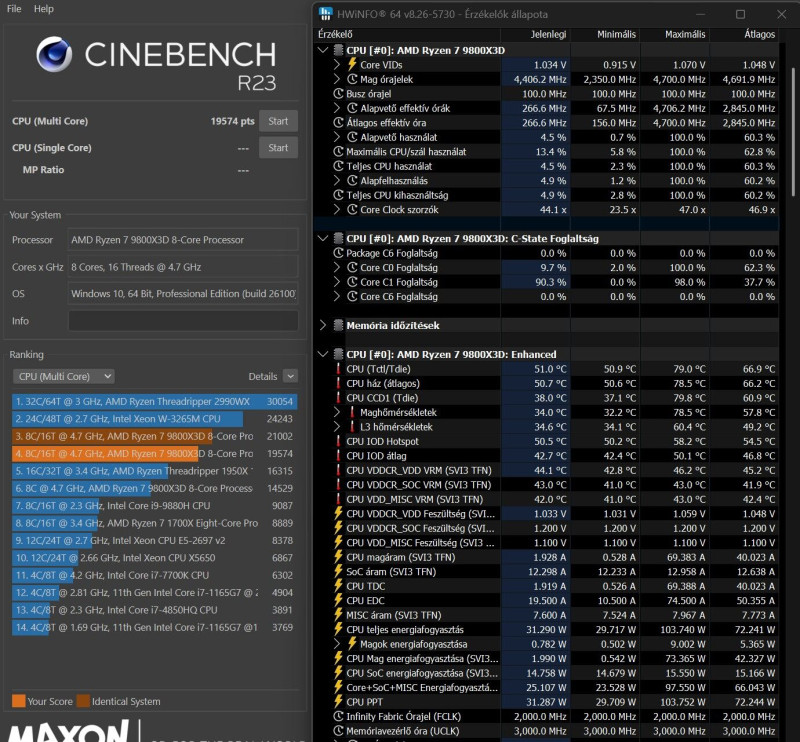Collapse the C-State Foglaltság group

tap(322, 238)
